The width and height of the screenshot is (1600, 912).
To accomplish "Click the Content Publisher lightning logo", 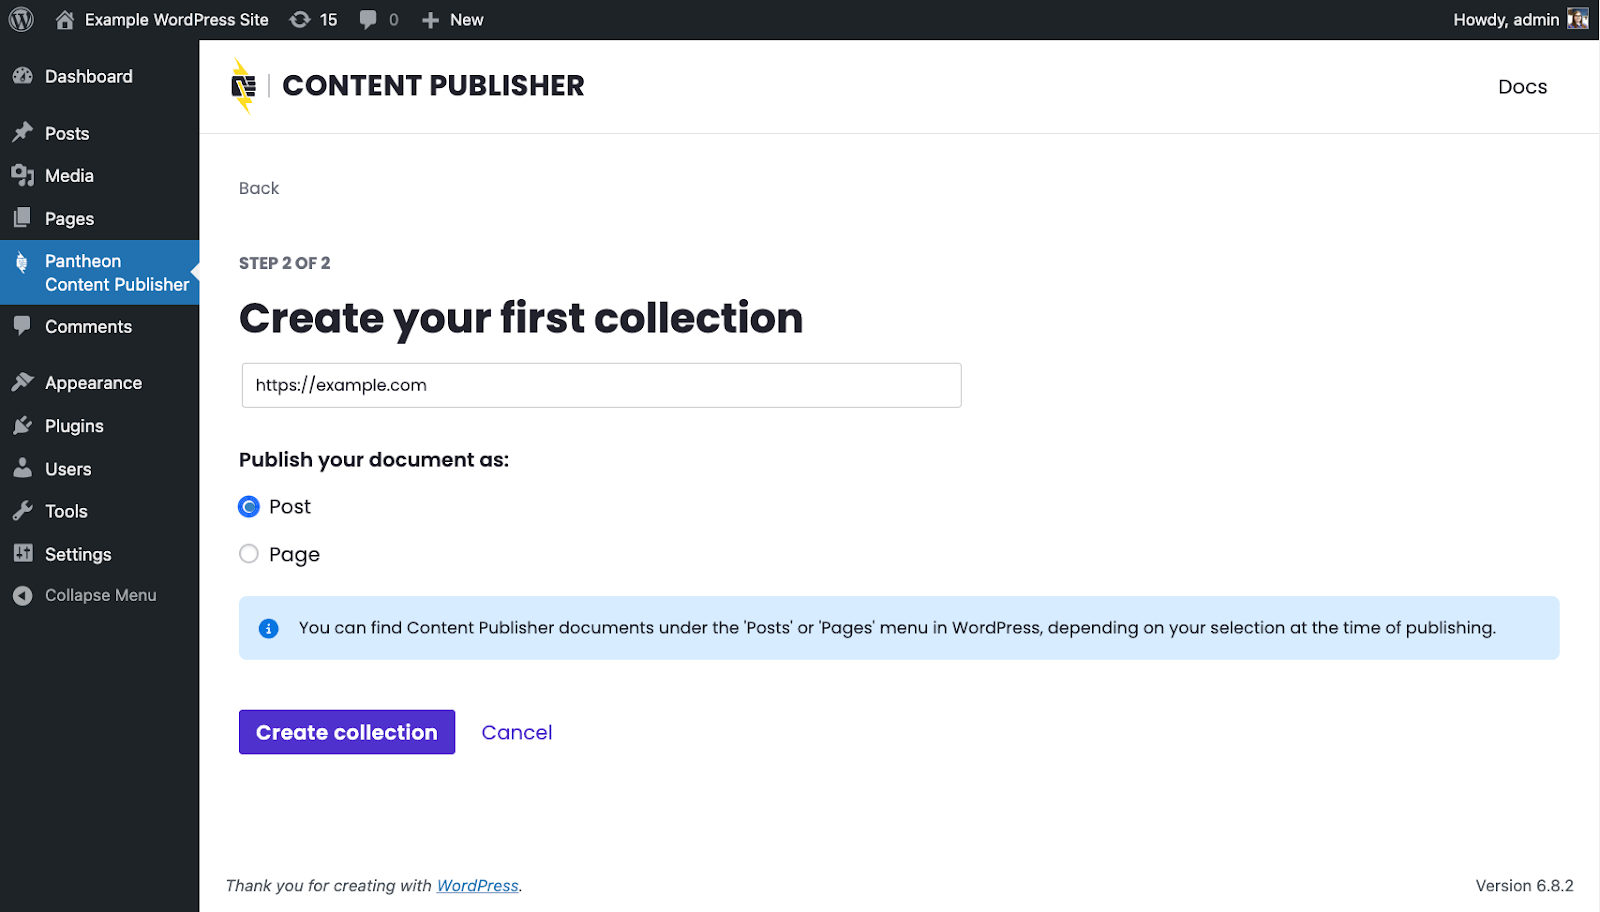I will 243,86.
